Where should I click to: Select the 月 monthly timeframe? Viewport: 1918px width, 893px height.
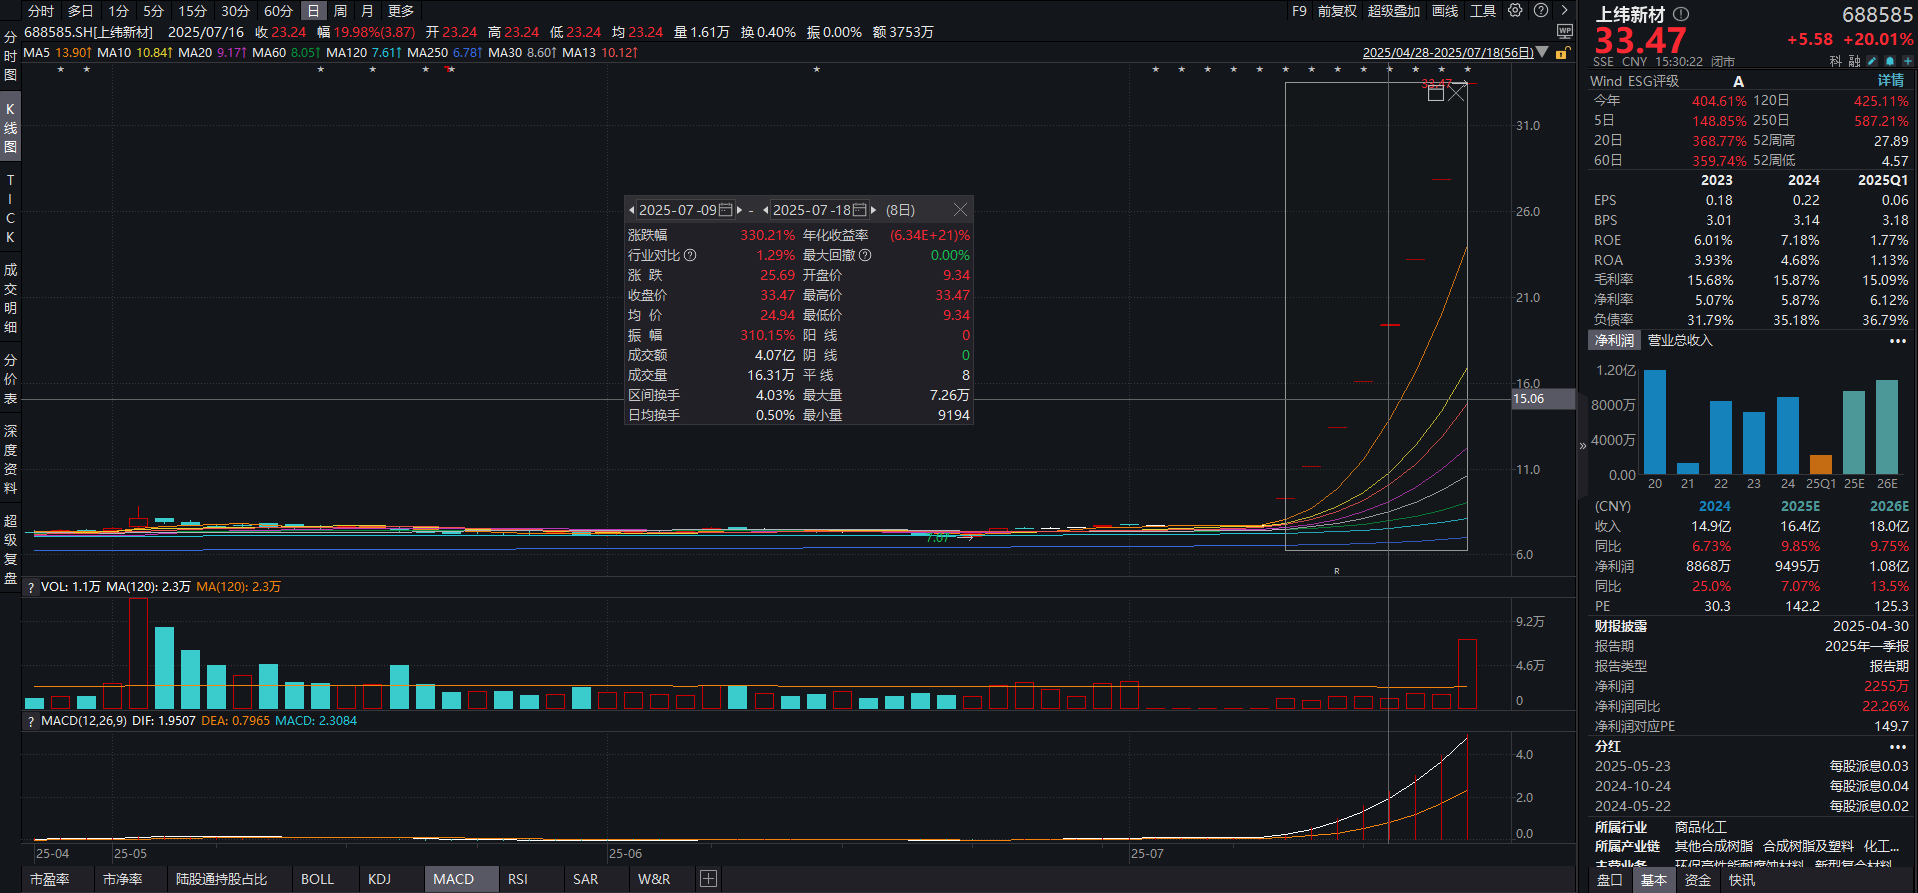[367, 11]
